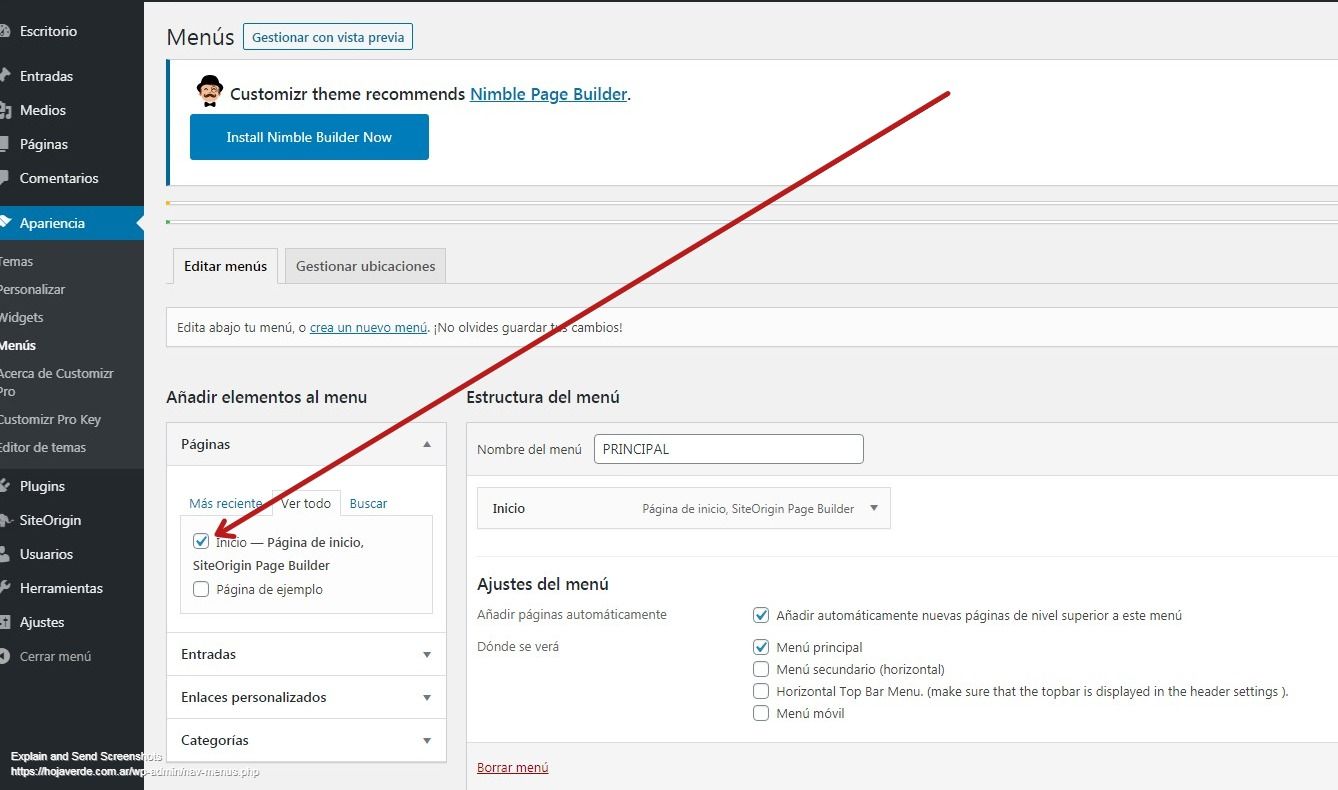Switch to Editar menús tab

point(225,266)
